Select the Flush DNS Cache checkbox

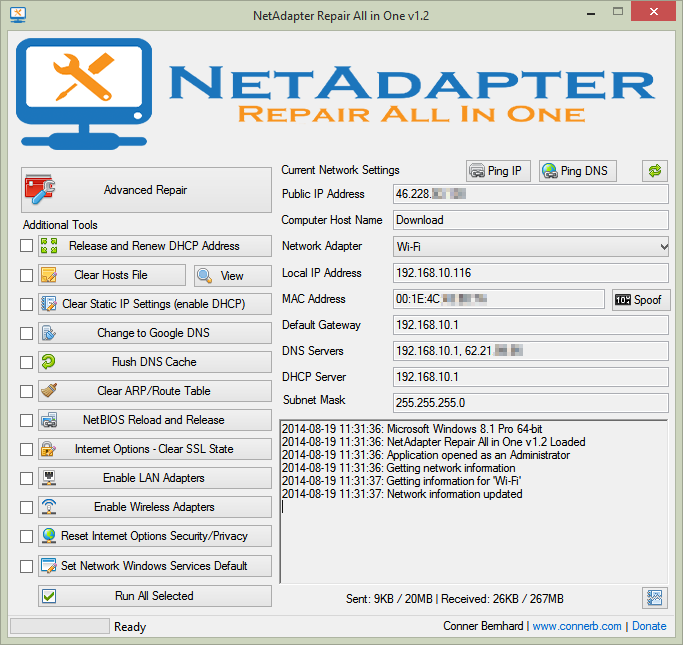27,362
